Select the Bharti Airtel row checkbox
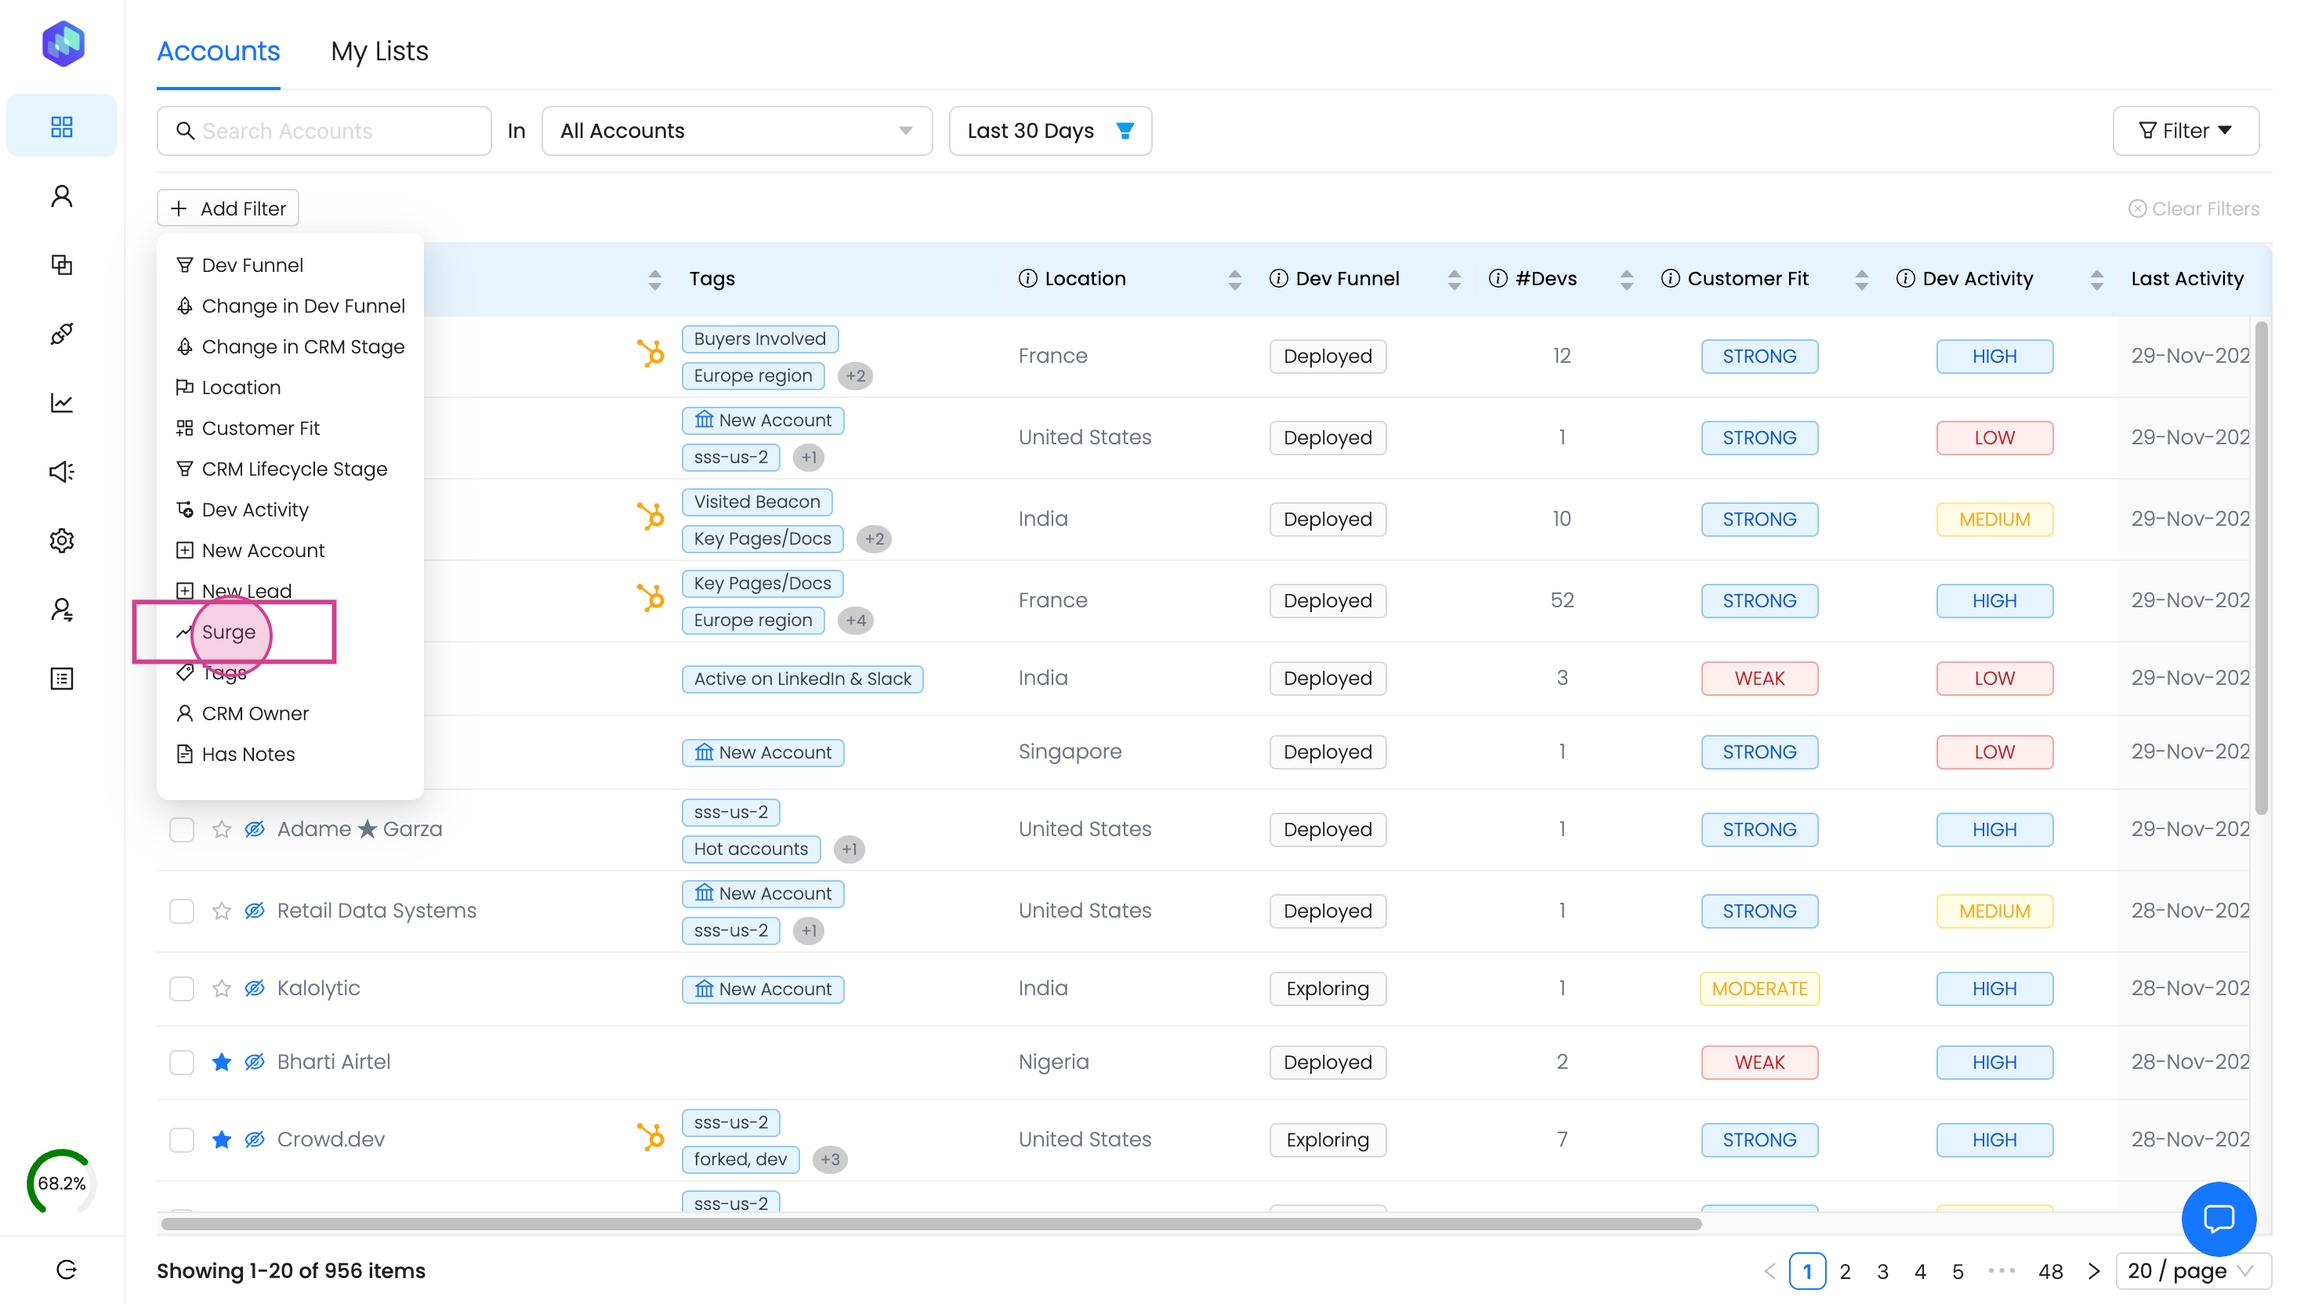The height and width of the screenshot is (1304, 2304). coord(181,1062)
